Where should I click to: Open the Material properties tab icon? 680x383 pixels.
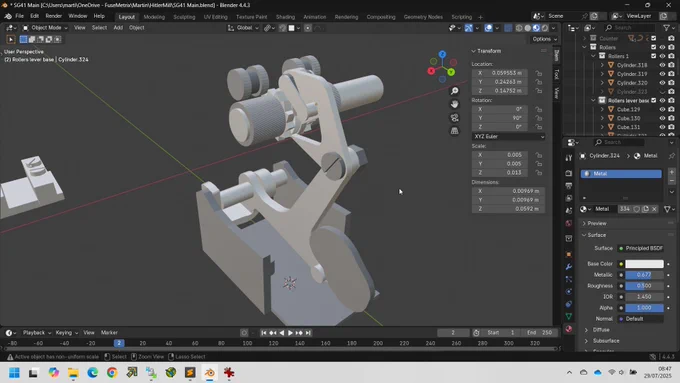tap(569, 329)
